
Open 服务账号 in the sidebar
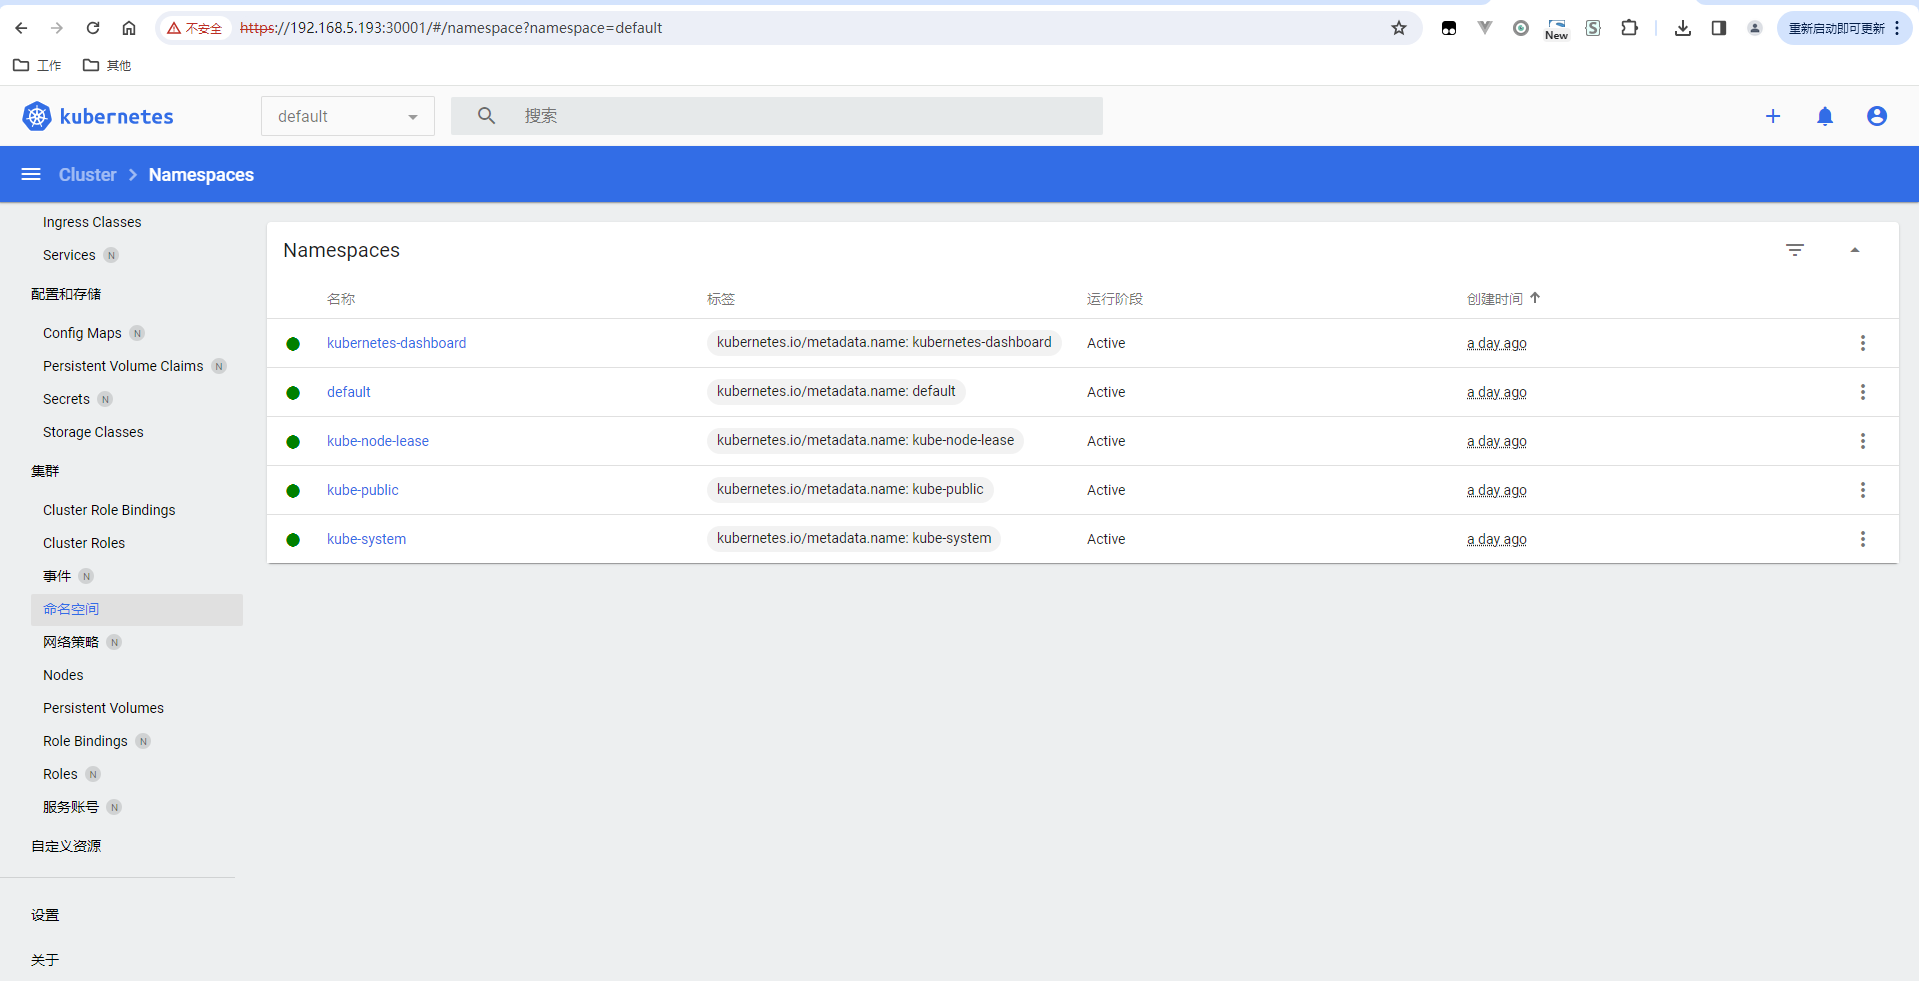(x=71, y=807)
